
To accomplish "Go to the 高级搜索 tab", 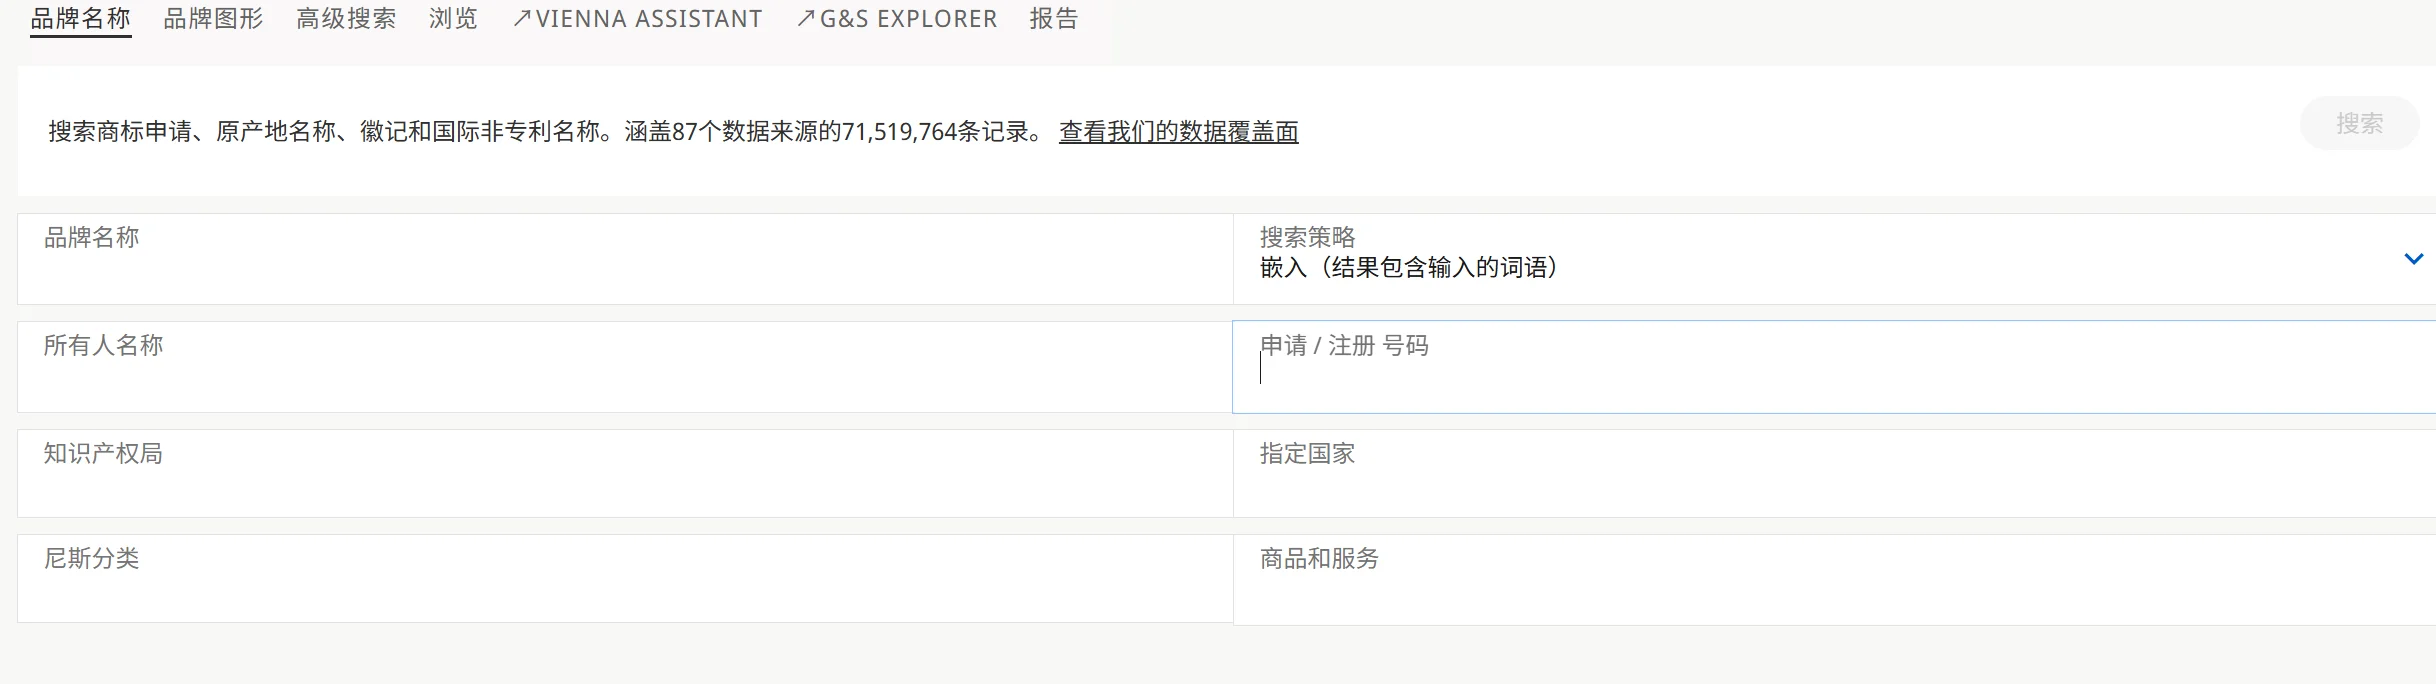I will pos(346,19).
